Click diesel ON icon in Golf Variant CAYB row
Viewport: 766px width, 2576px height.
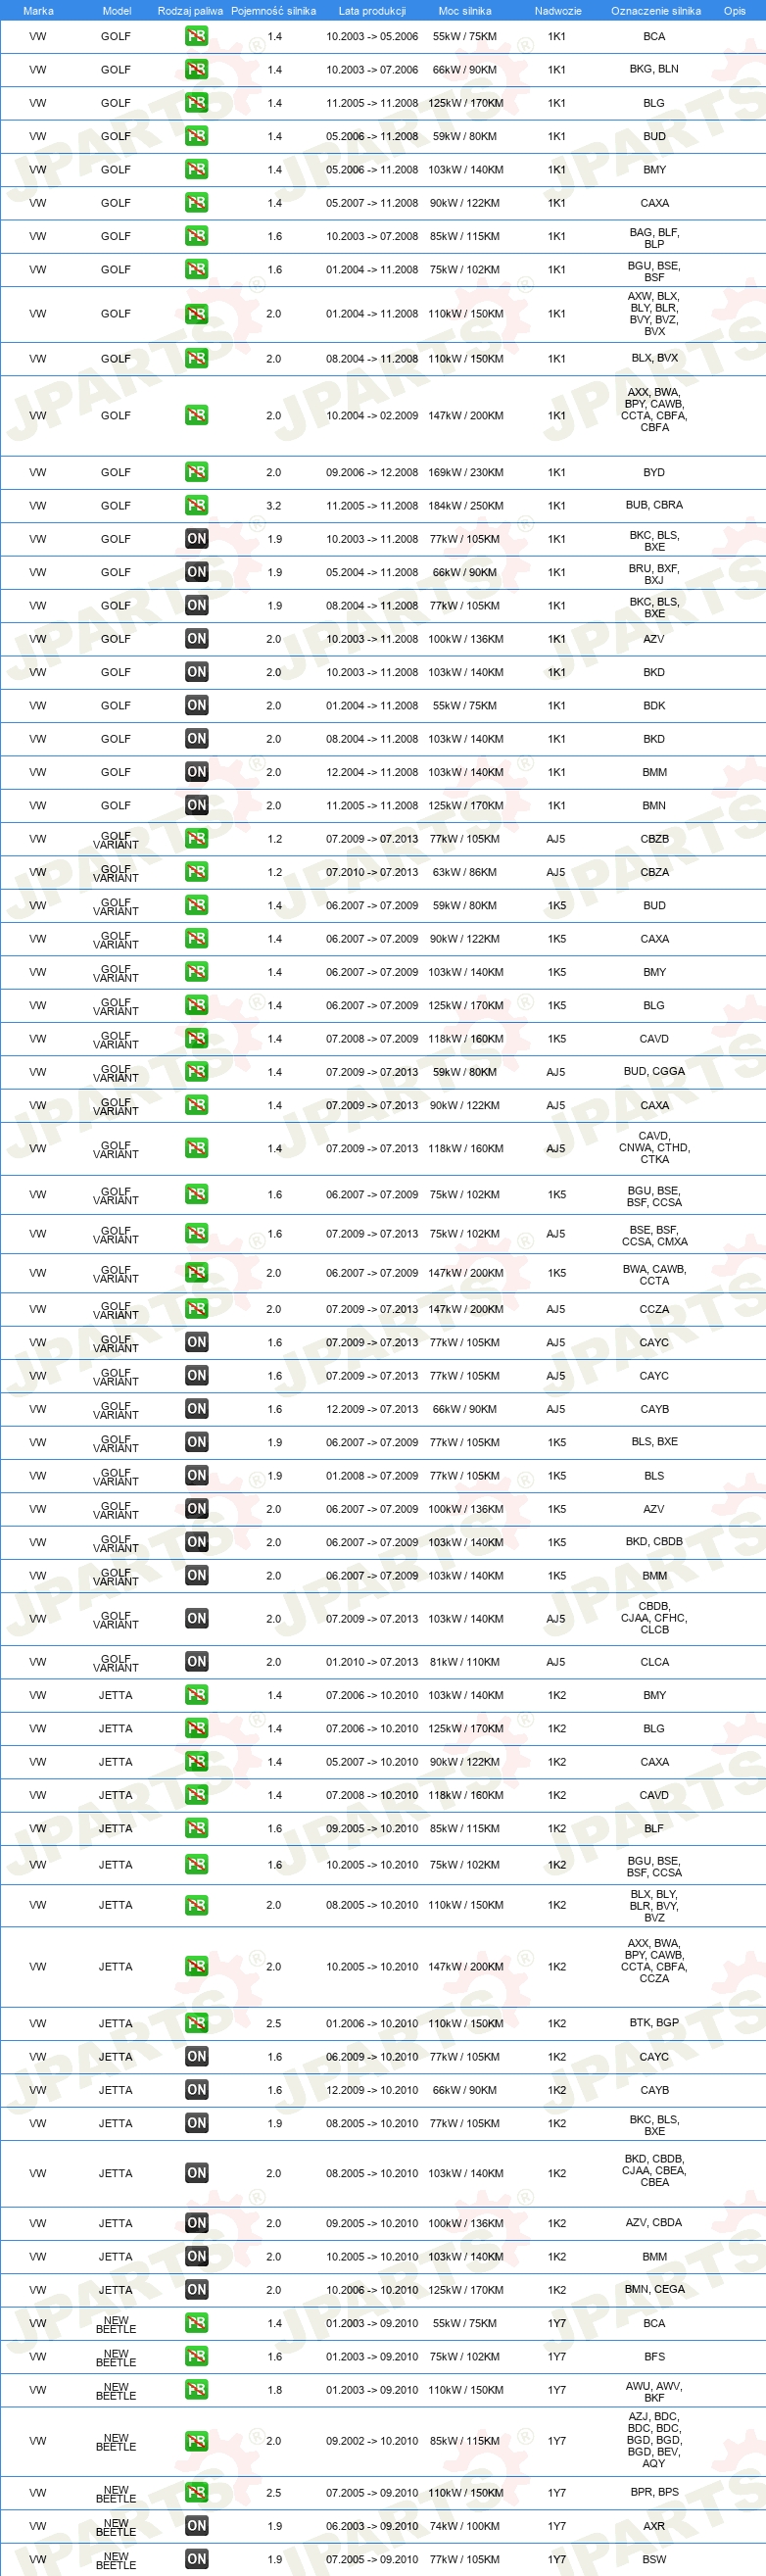point(197,1409)
